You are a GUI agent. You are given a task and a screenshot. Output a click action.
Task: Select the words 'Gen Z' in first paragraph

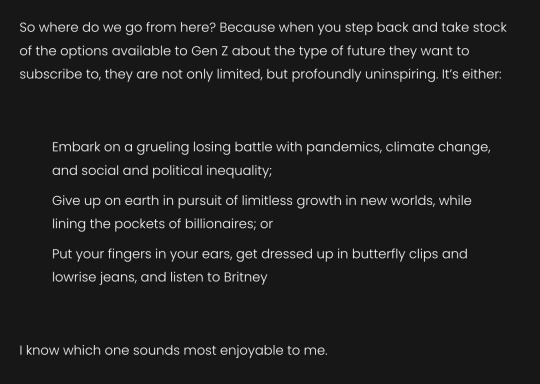209,51
